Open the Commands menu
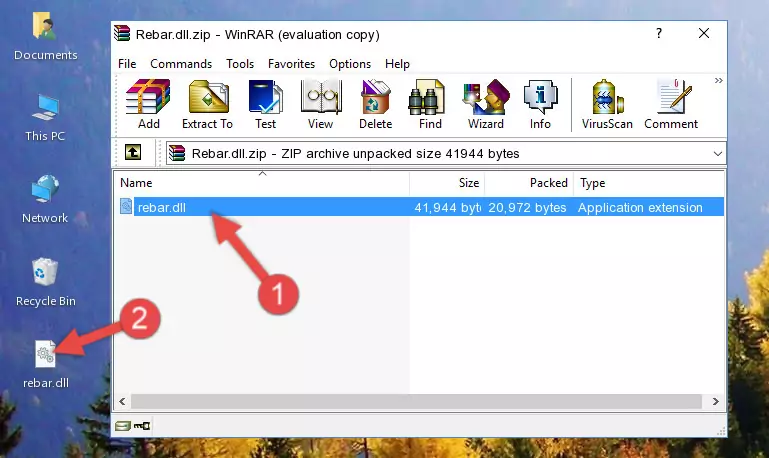Image resolution: width=769 pixels, height=458 pixels. 181,64
